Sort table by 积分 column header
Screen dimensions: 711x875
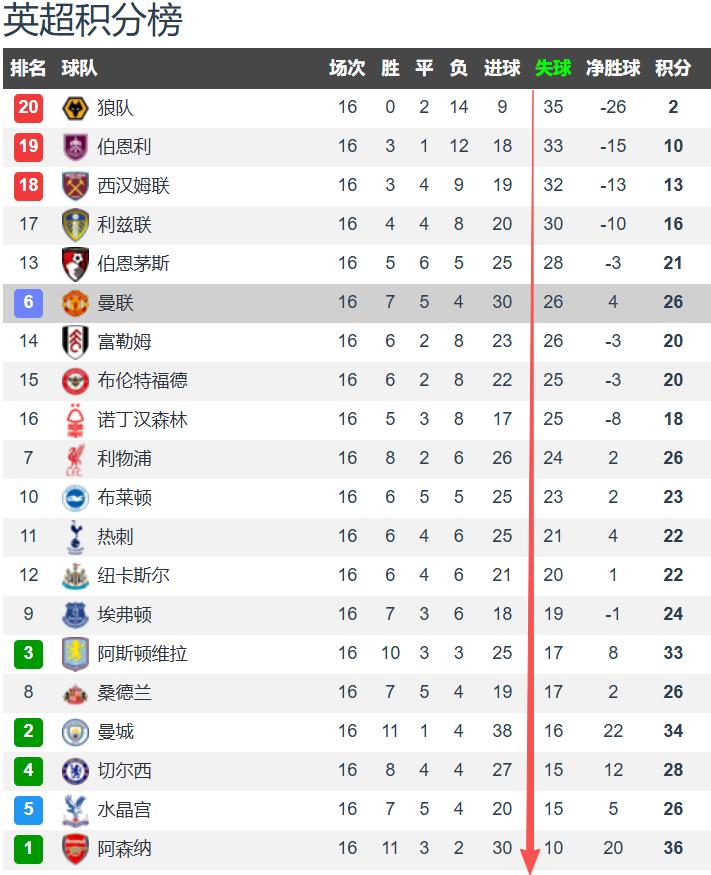673,68
